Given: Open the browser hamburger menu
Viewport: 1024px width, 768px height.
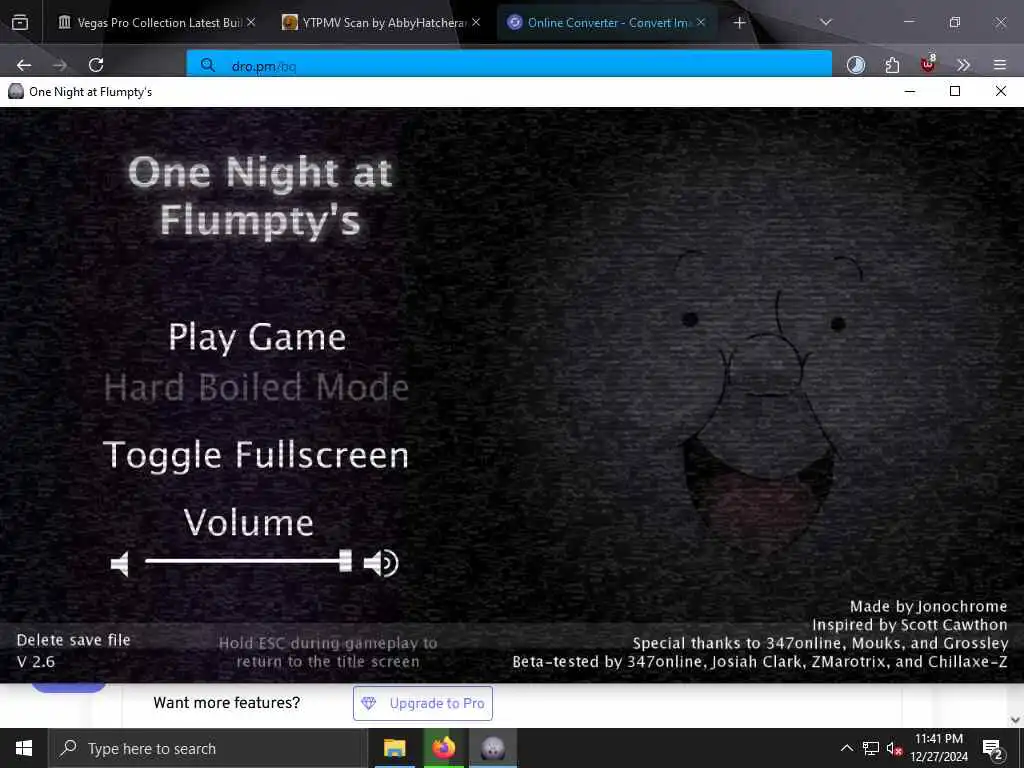Looking at the screenshot, I should (x=1000, y=65).
